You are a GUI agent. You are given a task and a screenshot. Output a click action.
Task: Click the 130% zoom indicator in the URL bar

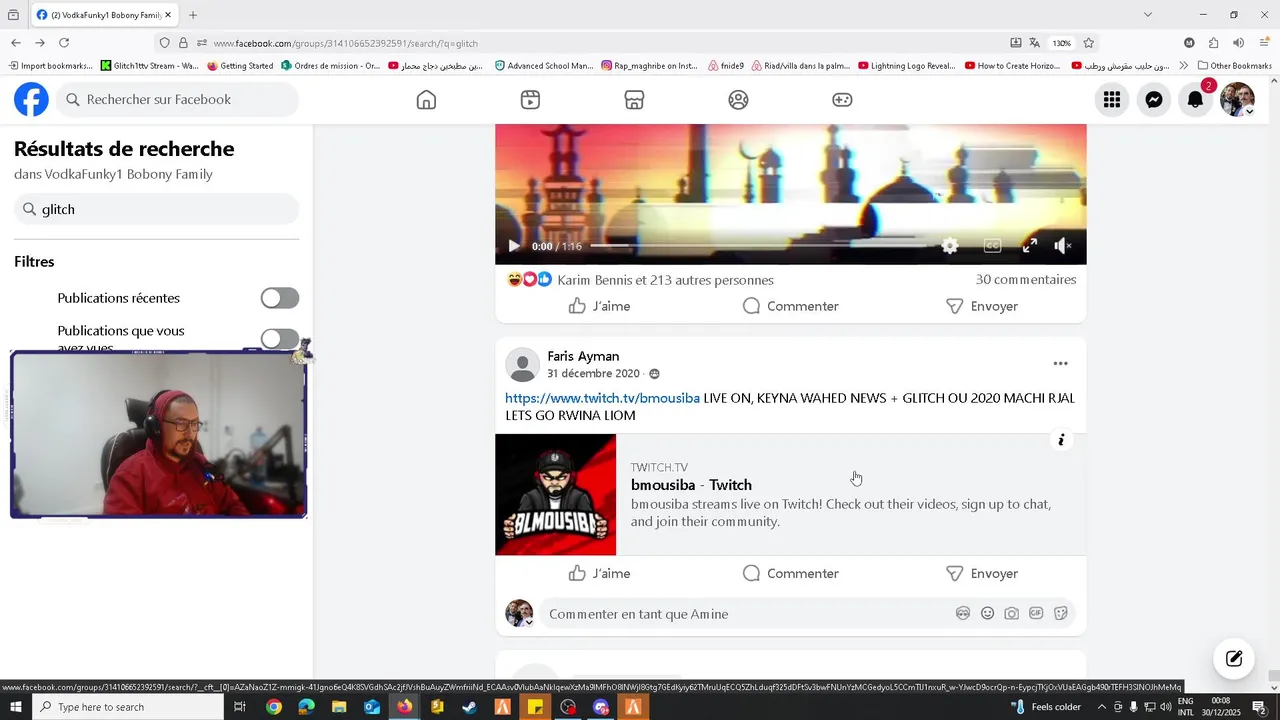tap(1061, 43)
